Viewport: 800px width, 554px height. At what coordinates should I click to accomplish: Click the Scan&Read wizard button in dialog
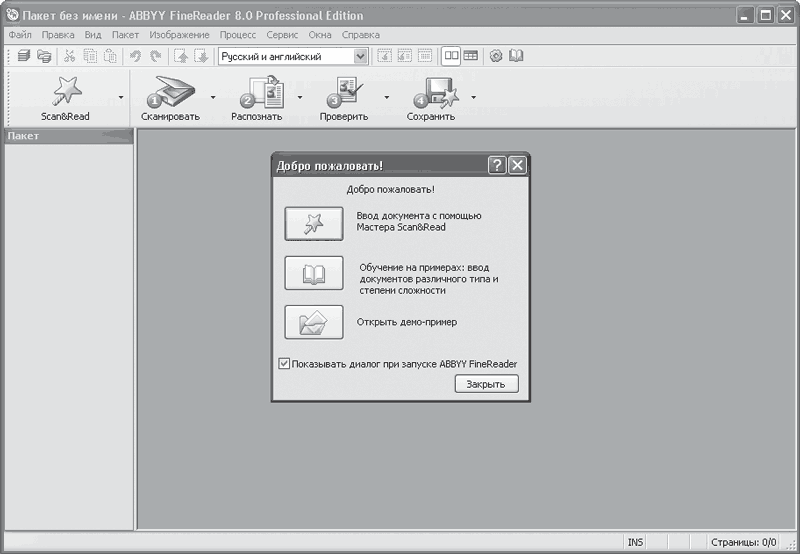pyautogui.click(x=314, y=223)
